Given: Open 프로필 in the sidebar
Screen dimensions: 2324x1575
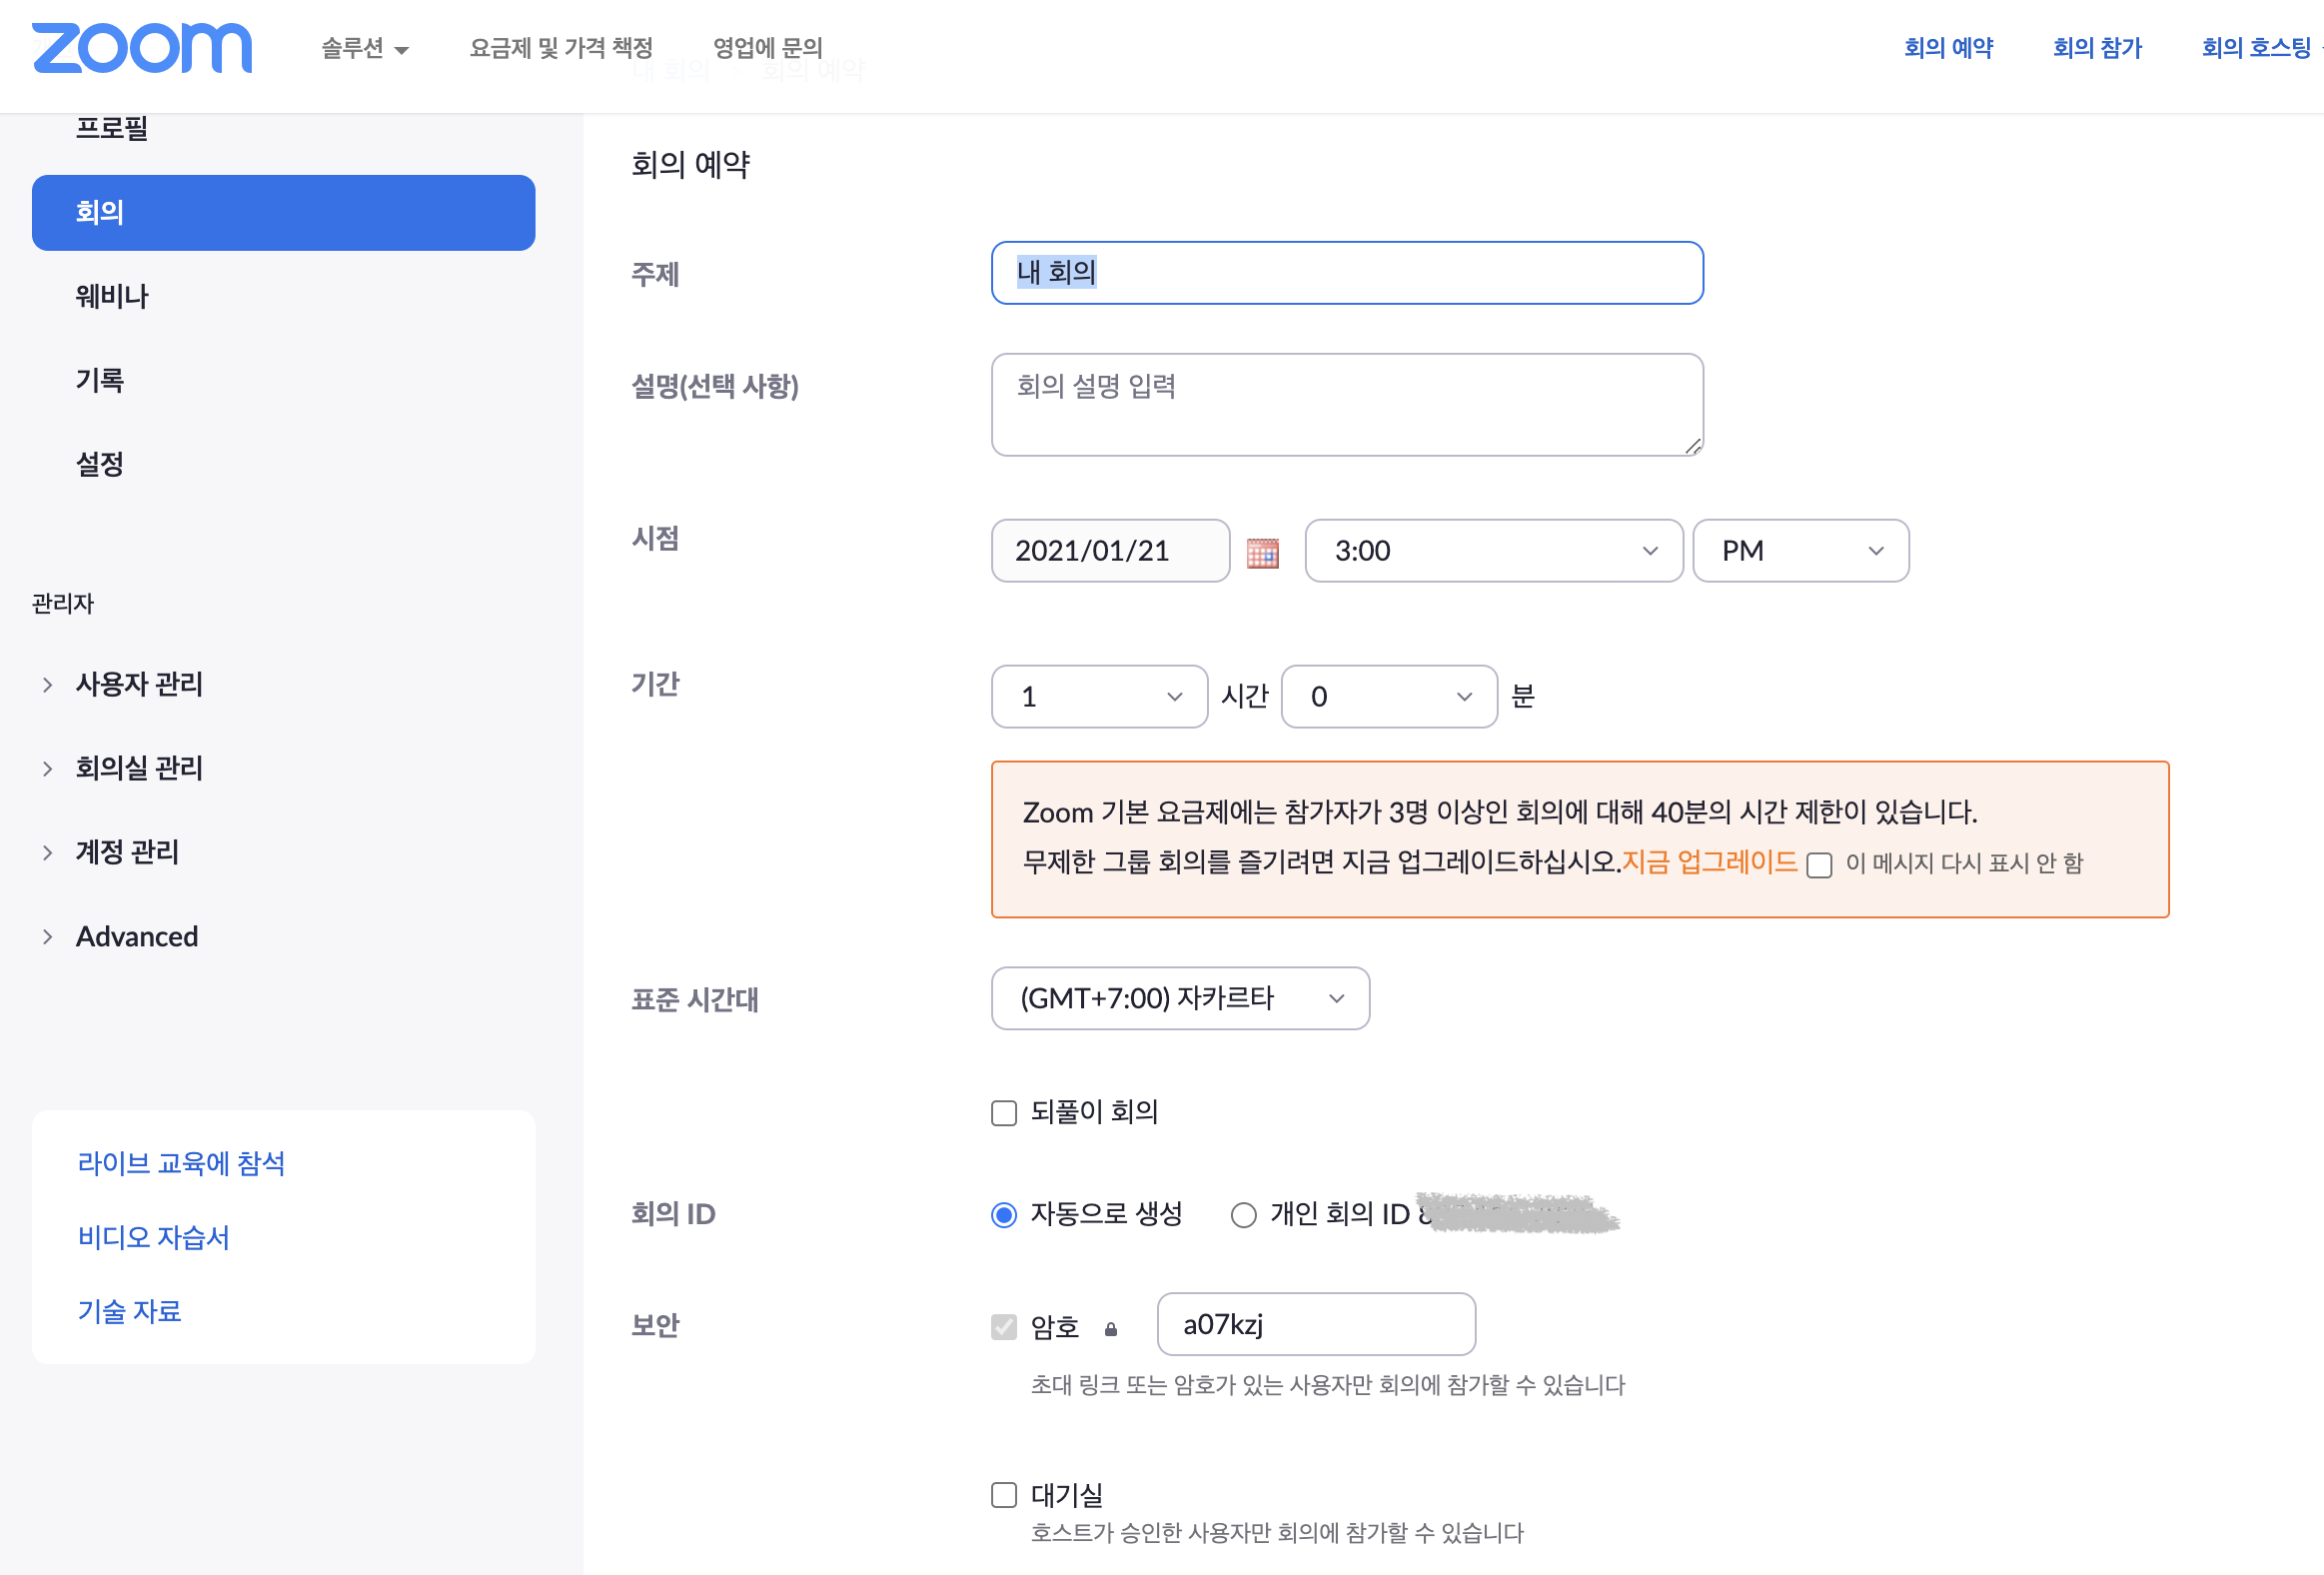Looking at the screenshot, I should click(x=112, y=128).
